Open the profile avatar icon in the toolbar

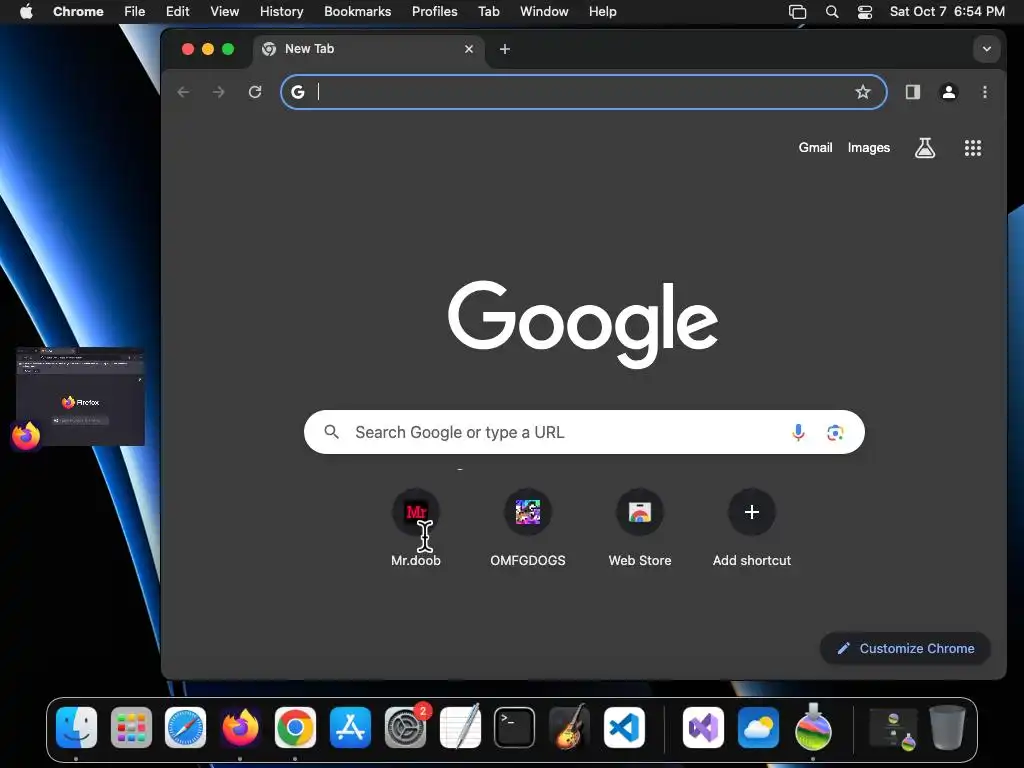[x=949, y=92]
